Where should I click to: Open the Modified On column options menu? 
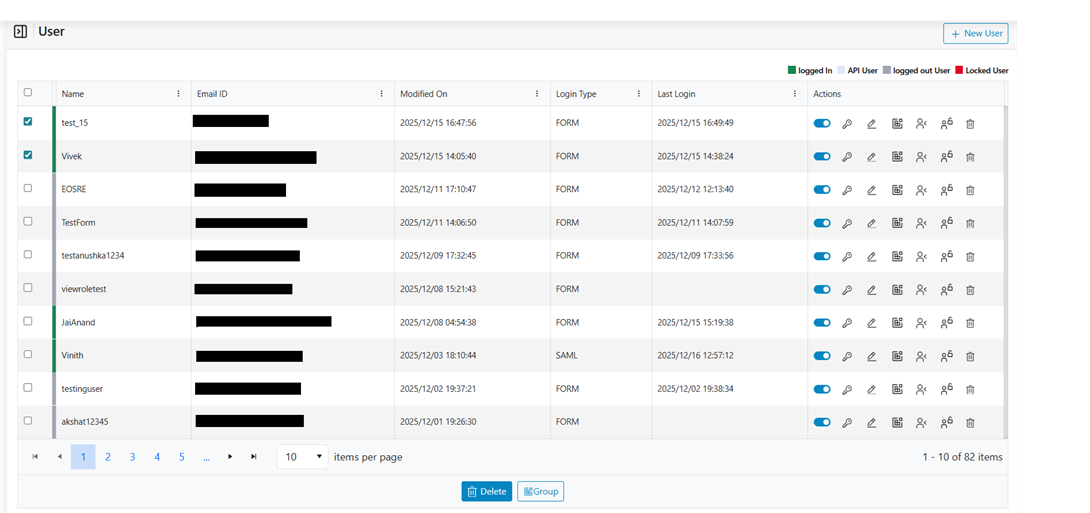pos(537,94)
